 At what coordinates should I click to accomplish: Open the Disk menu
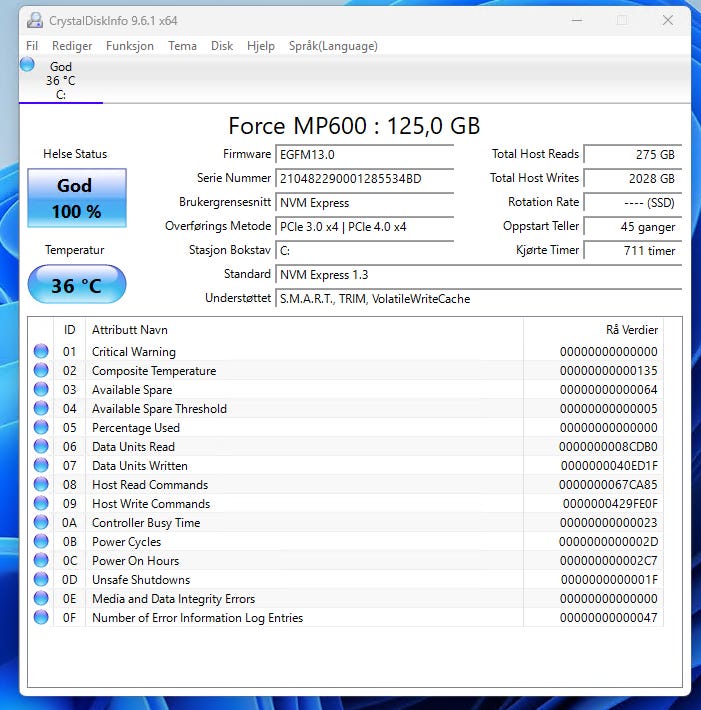click(x=222, y=46)
